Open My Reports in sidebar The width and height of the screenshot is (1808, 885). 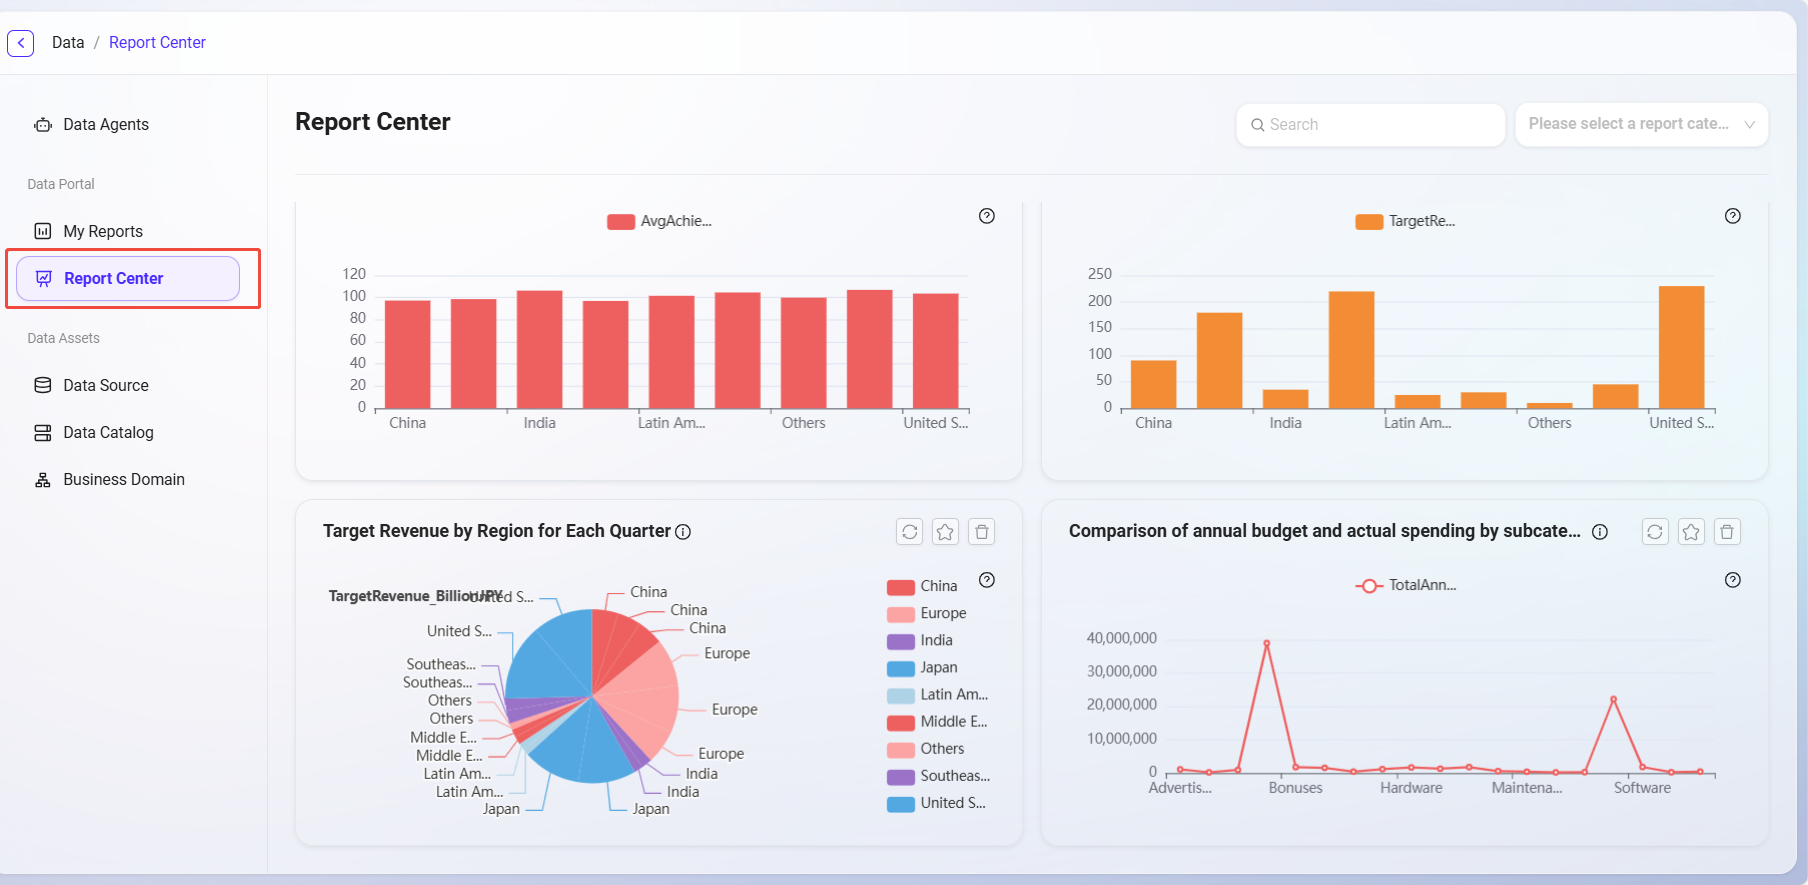tap(103, 231)
